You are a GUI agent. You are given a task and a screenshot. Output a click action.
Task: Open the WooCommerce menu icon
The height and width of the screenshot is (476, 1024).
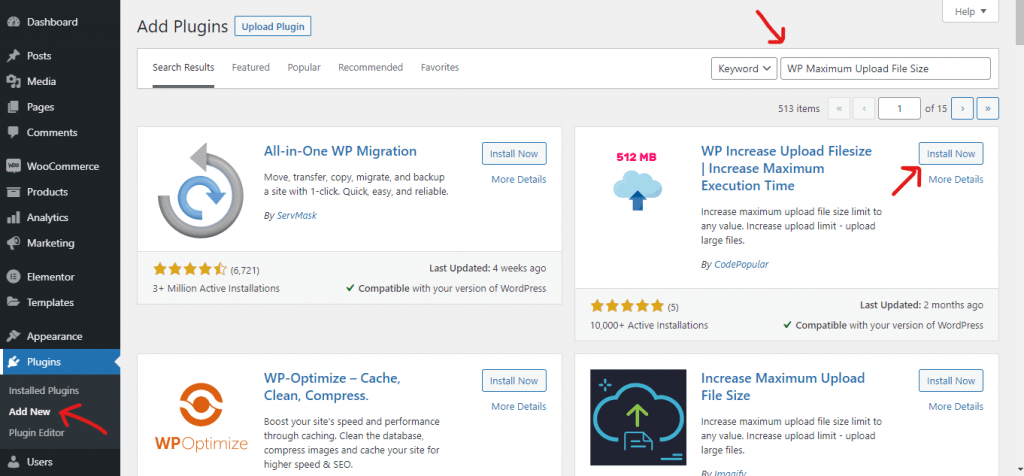13,166
